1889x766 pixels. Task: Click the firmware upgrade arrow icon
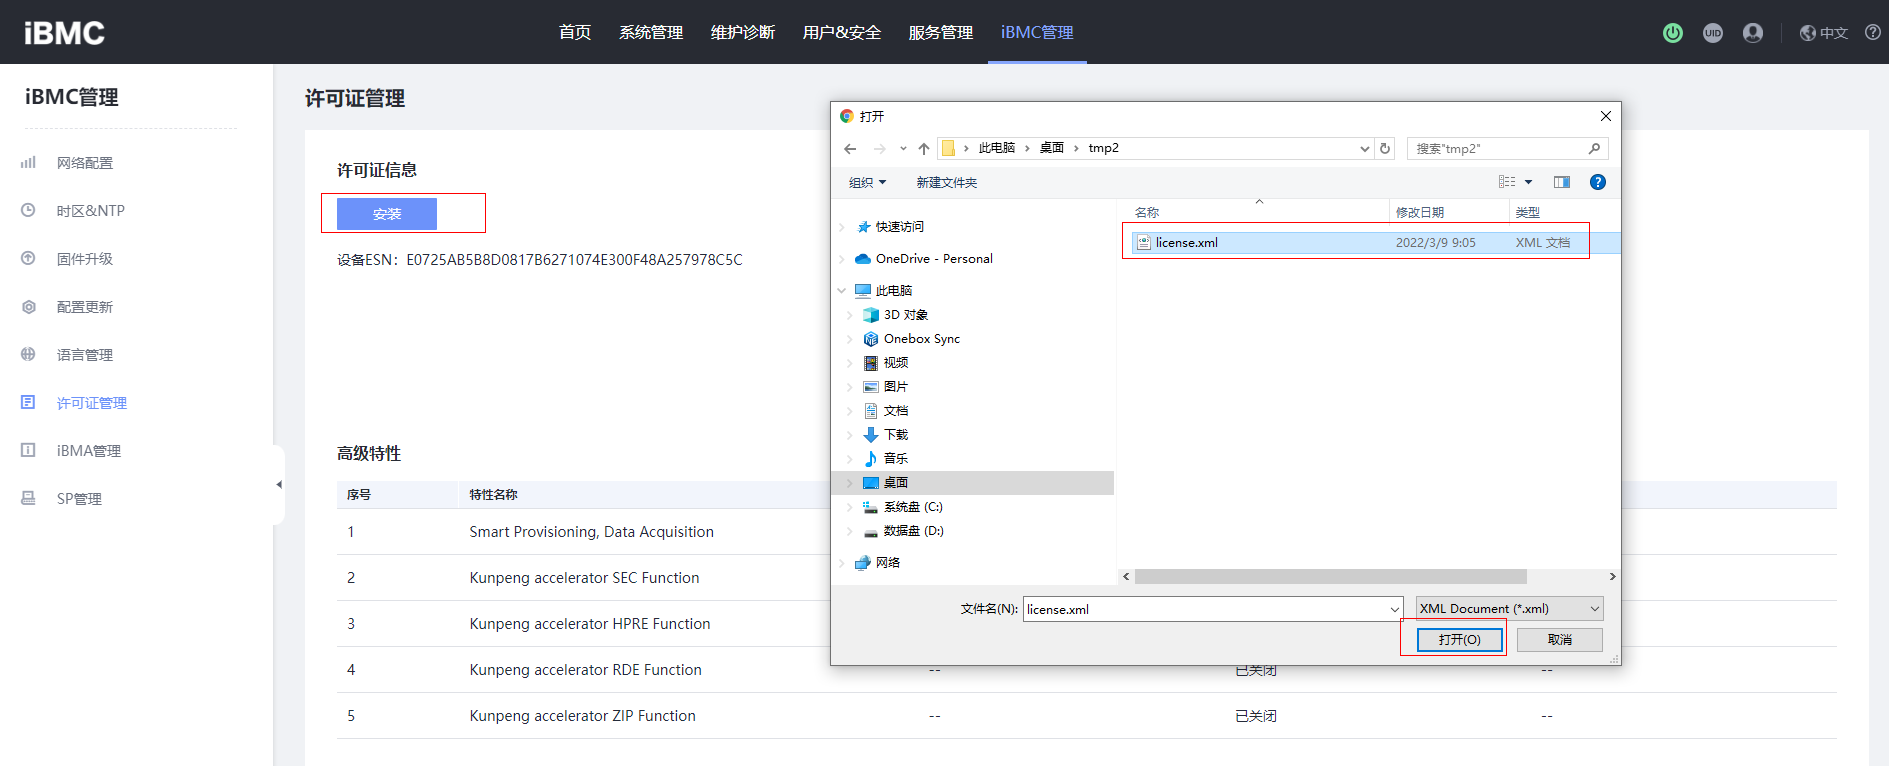pyautogui.click(x=28, y=258)
